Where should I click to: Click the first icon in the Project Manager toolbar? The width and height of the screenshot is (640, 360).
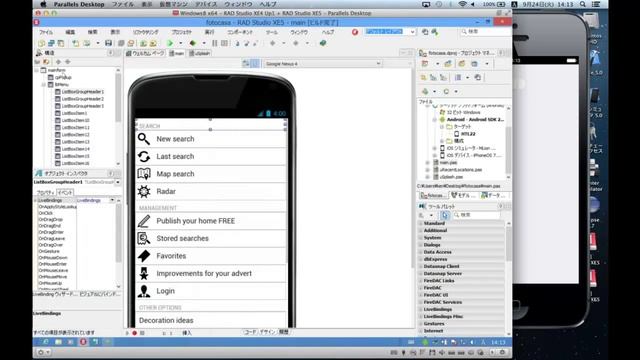pyautogui.click(x=424, y=64)
